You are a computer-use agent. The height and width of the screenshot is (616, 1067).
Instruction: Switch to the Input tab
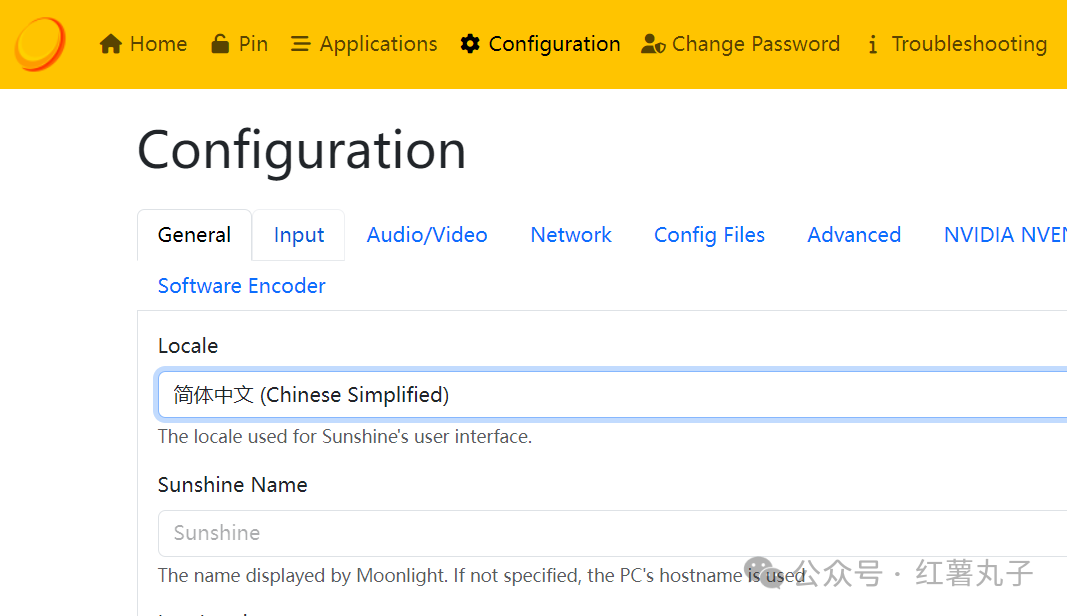299,235
